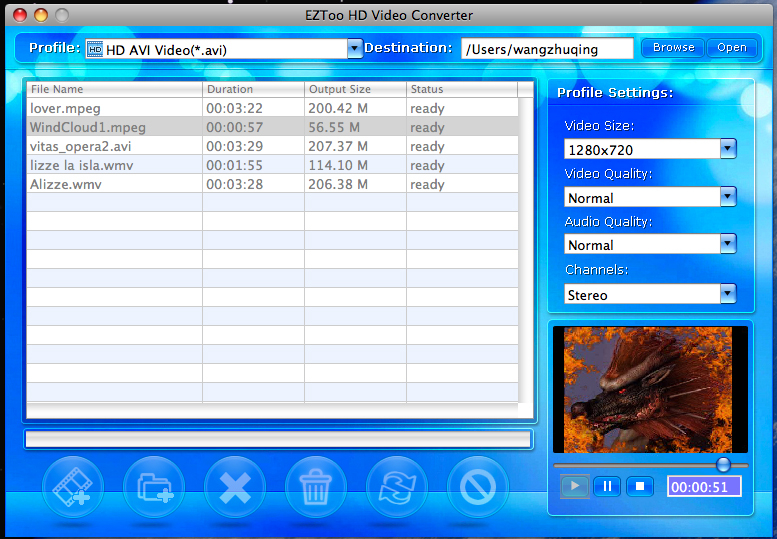Close the window with red button
Image resolution: width=777 pixels, height=539 pixels.
coord(20,15)
